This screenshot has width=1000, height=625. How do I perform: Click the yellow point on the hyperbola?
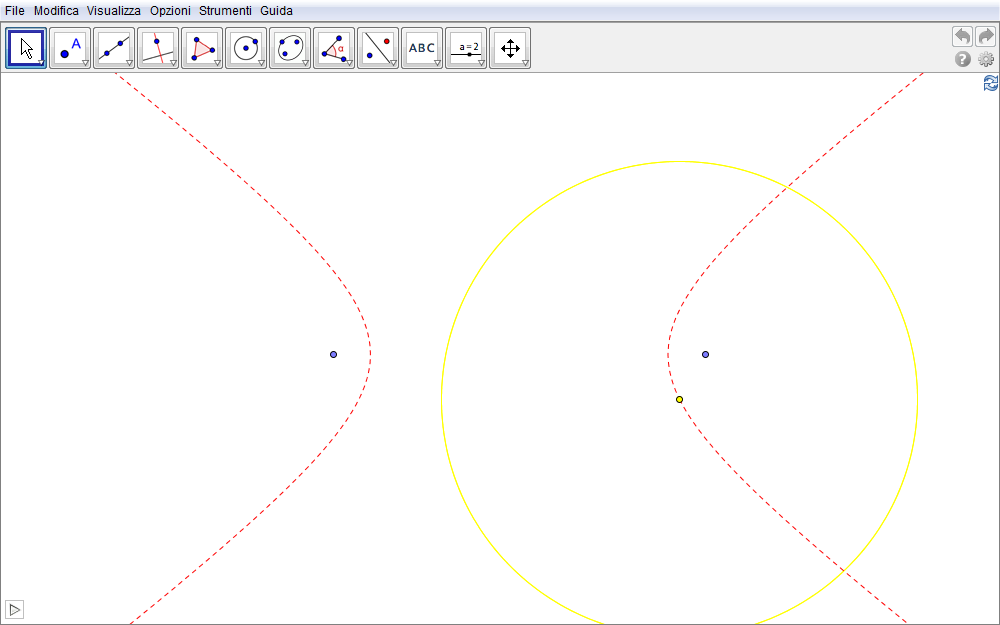680,400
